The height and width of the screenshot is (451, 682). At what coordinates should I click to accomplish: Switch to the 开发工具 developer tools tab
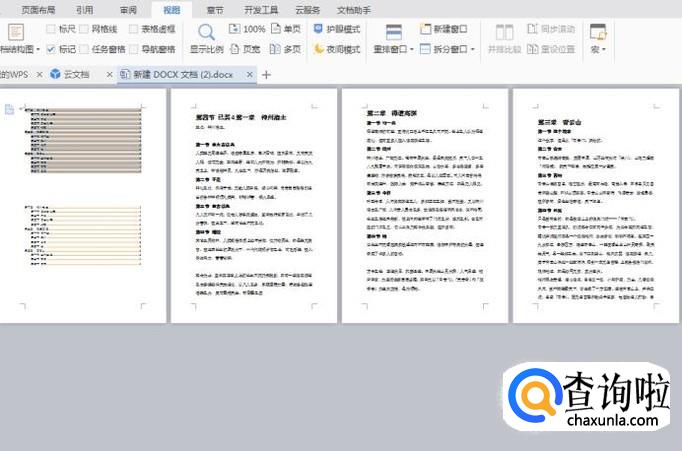pos(262,9)
